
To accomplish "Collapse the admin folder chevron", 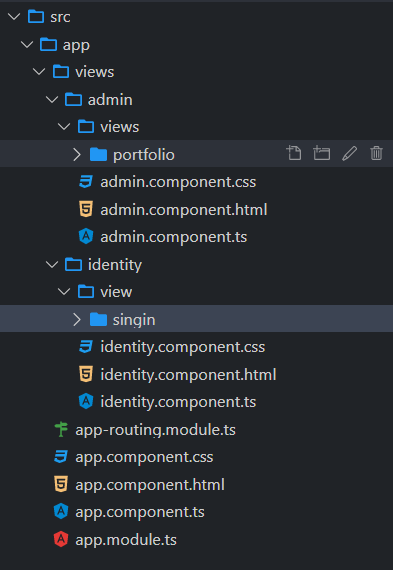I will pos(52,99).
